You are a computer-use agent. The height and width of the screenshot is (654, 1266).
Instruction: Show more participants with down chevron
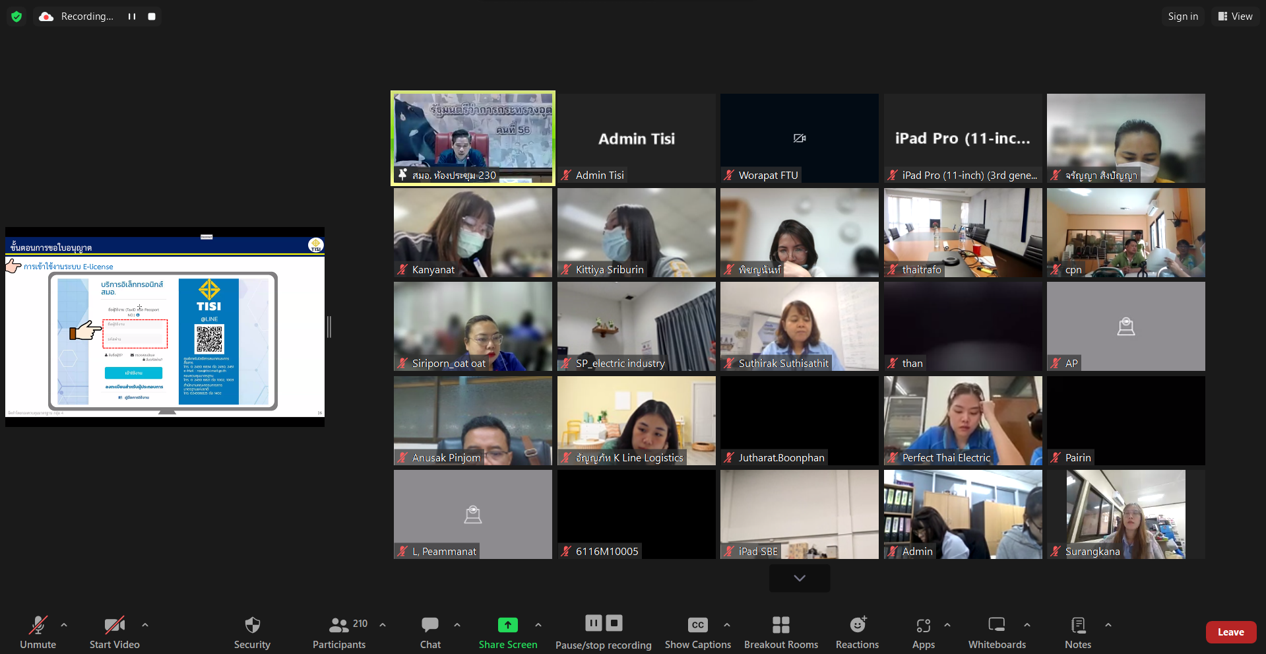[x=799, y=578]
